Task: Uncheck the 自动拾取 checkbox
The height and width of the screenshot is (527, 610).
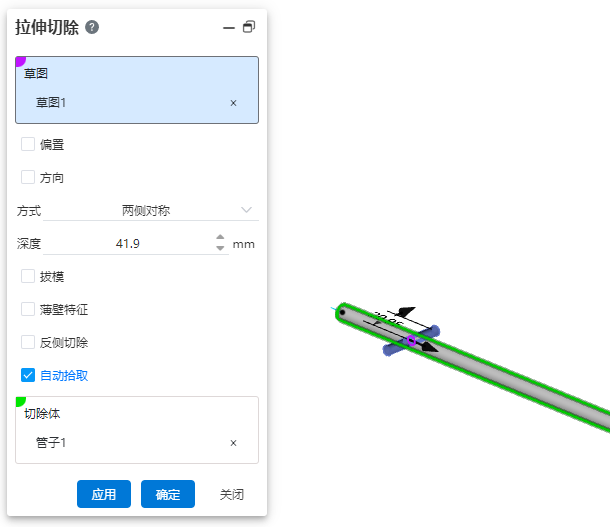Action: pos(28,375)
